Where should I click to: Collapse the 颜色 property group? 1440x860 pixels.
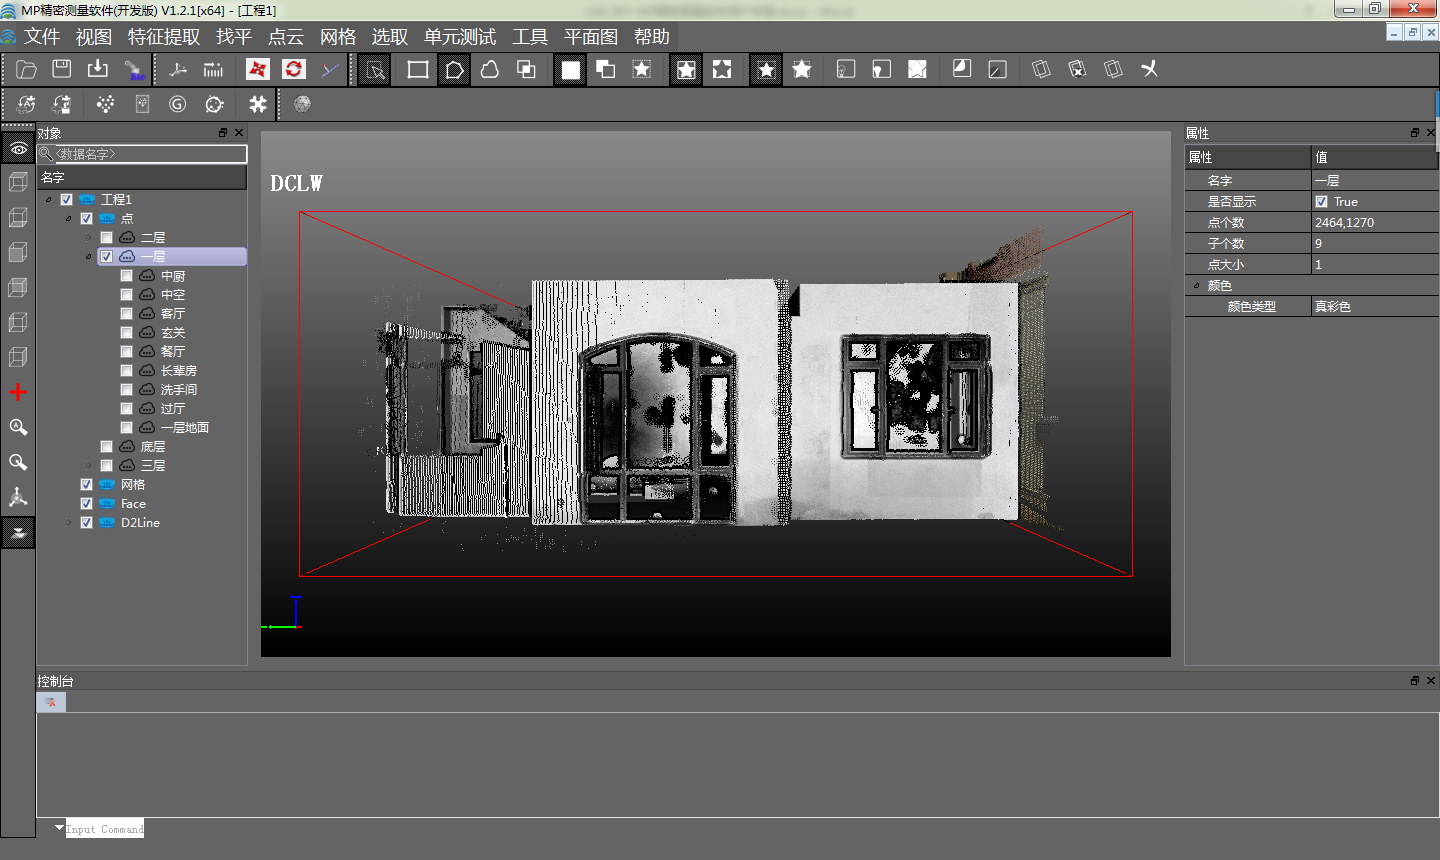click(x=1196, y=286)
